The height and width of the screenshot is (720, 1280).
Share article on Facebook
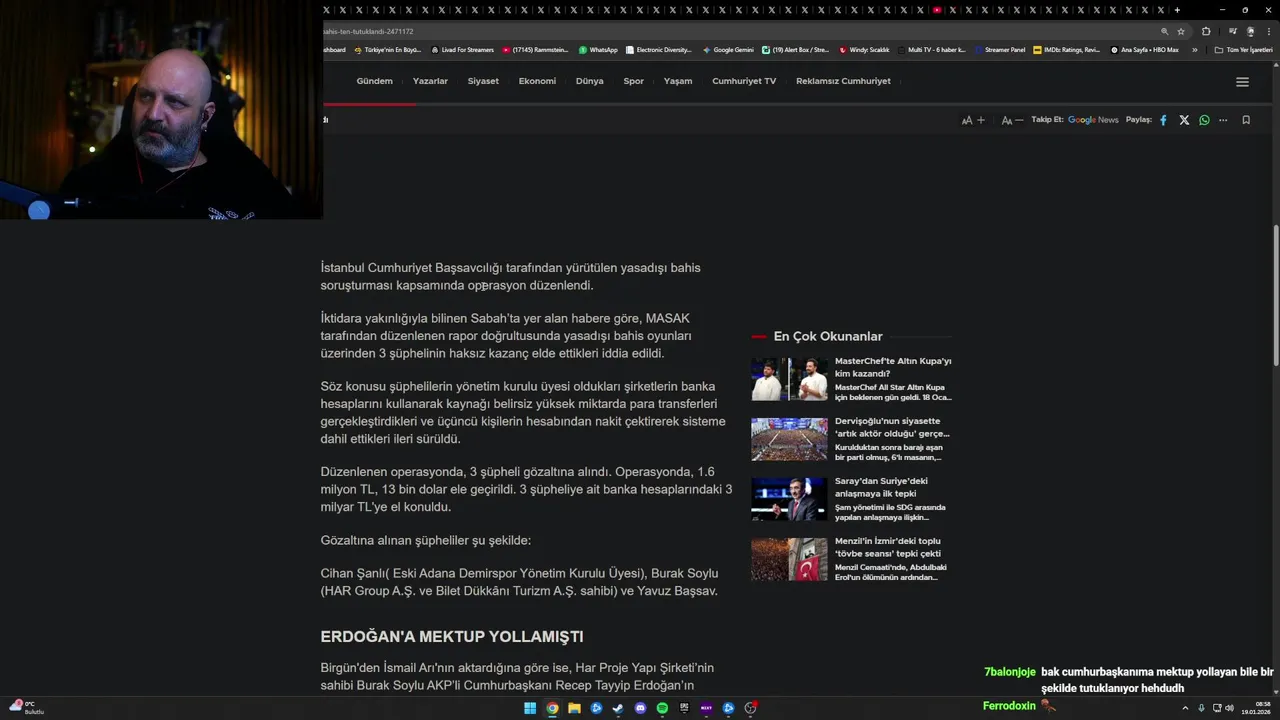click(x=1163, y=120)
